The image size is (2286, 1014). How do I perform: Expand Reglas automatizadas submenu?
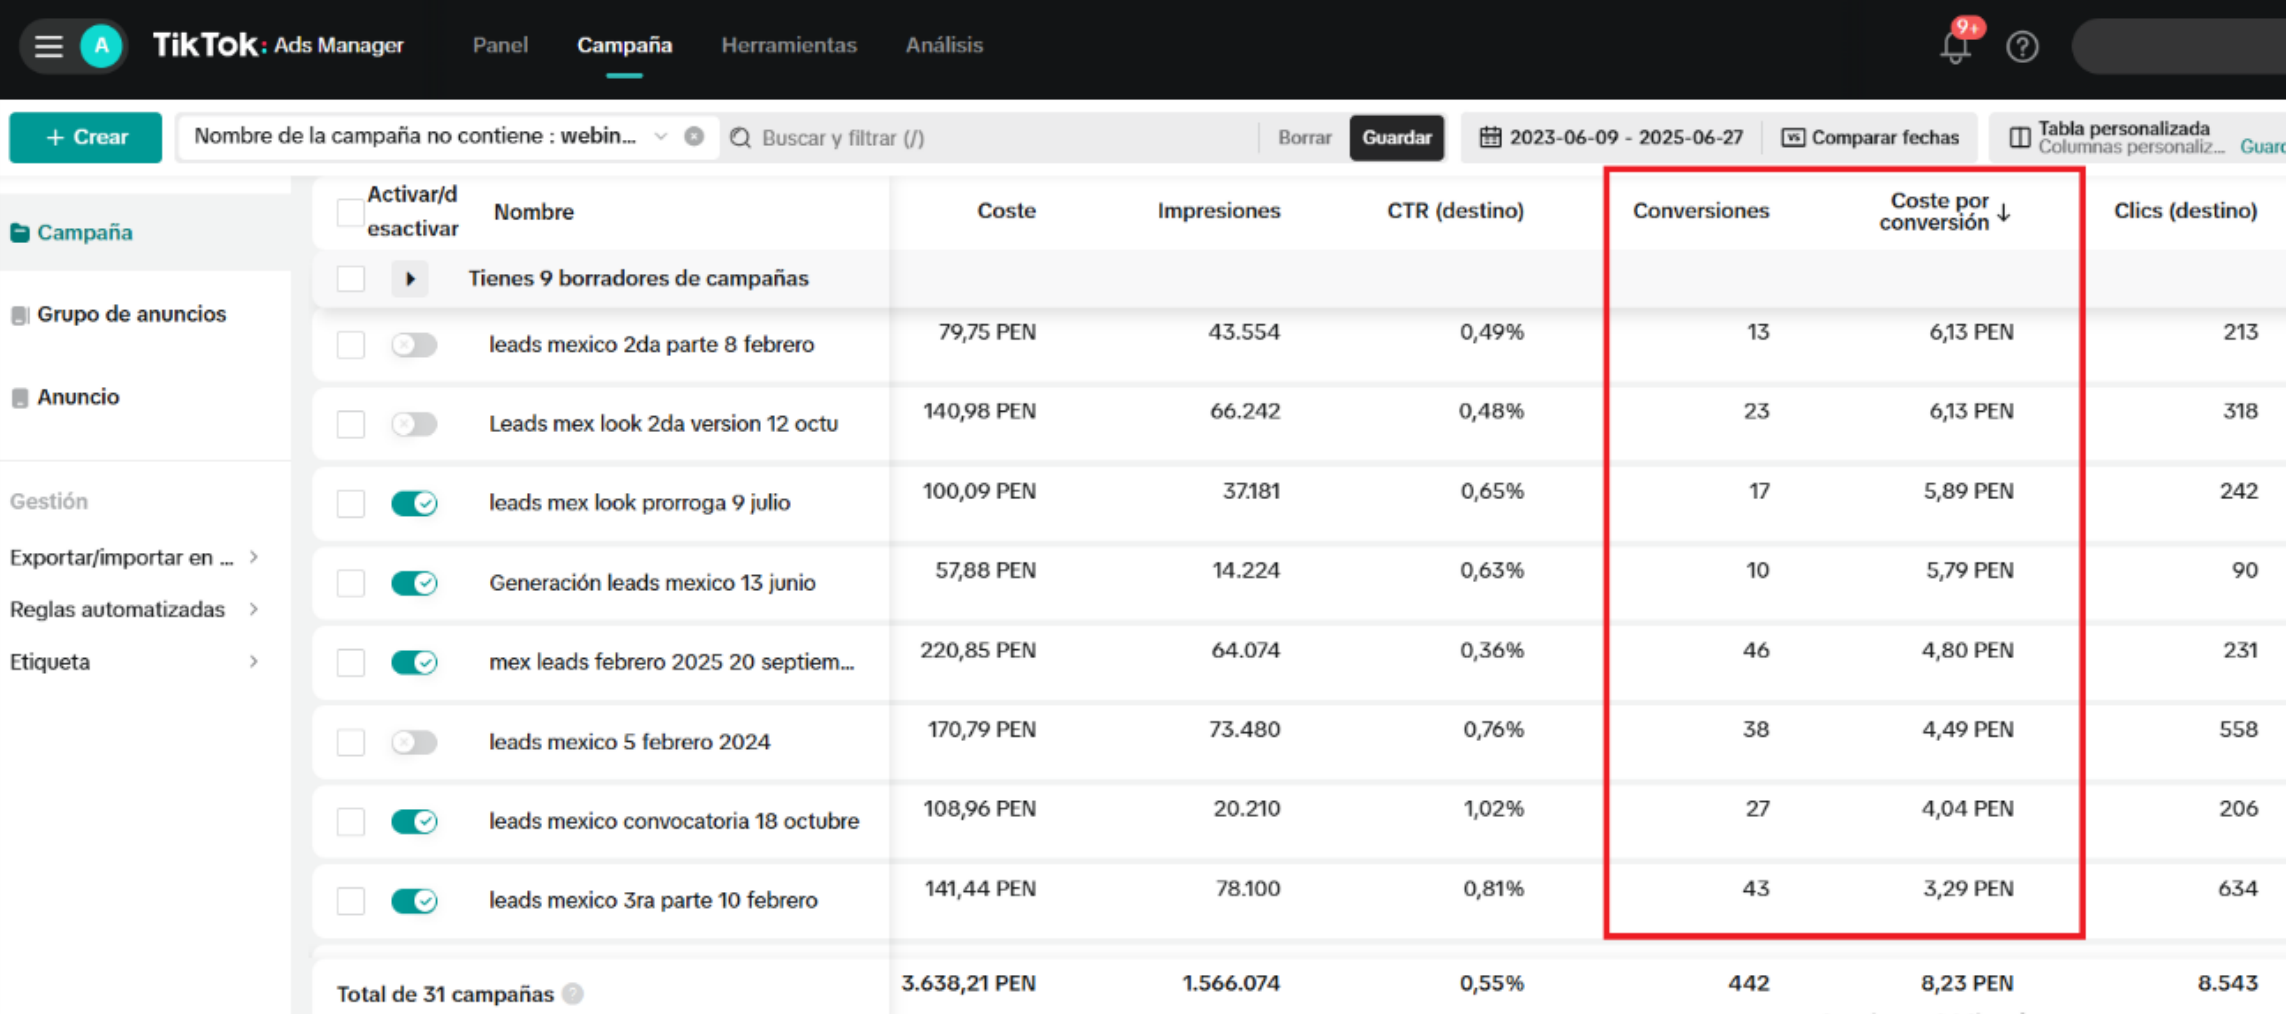254,609
